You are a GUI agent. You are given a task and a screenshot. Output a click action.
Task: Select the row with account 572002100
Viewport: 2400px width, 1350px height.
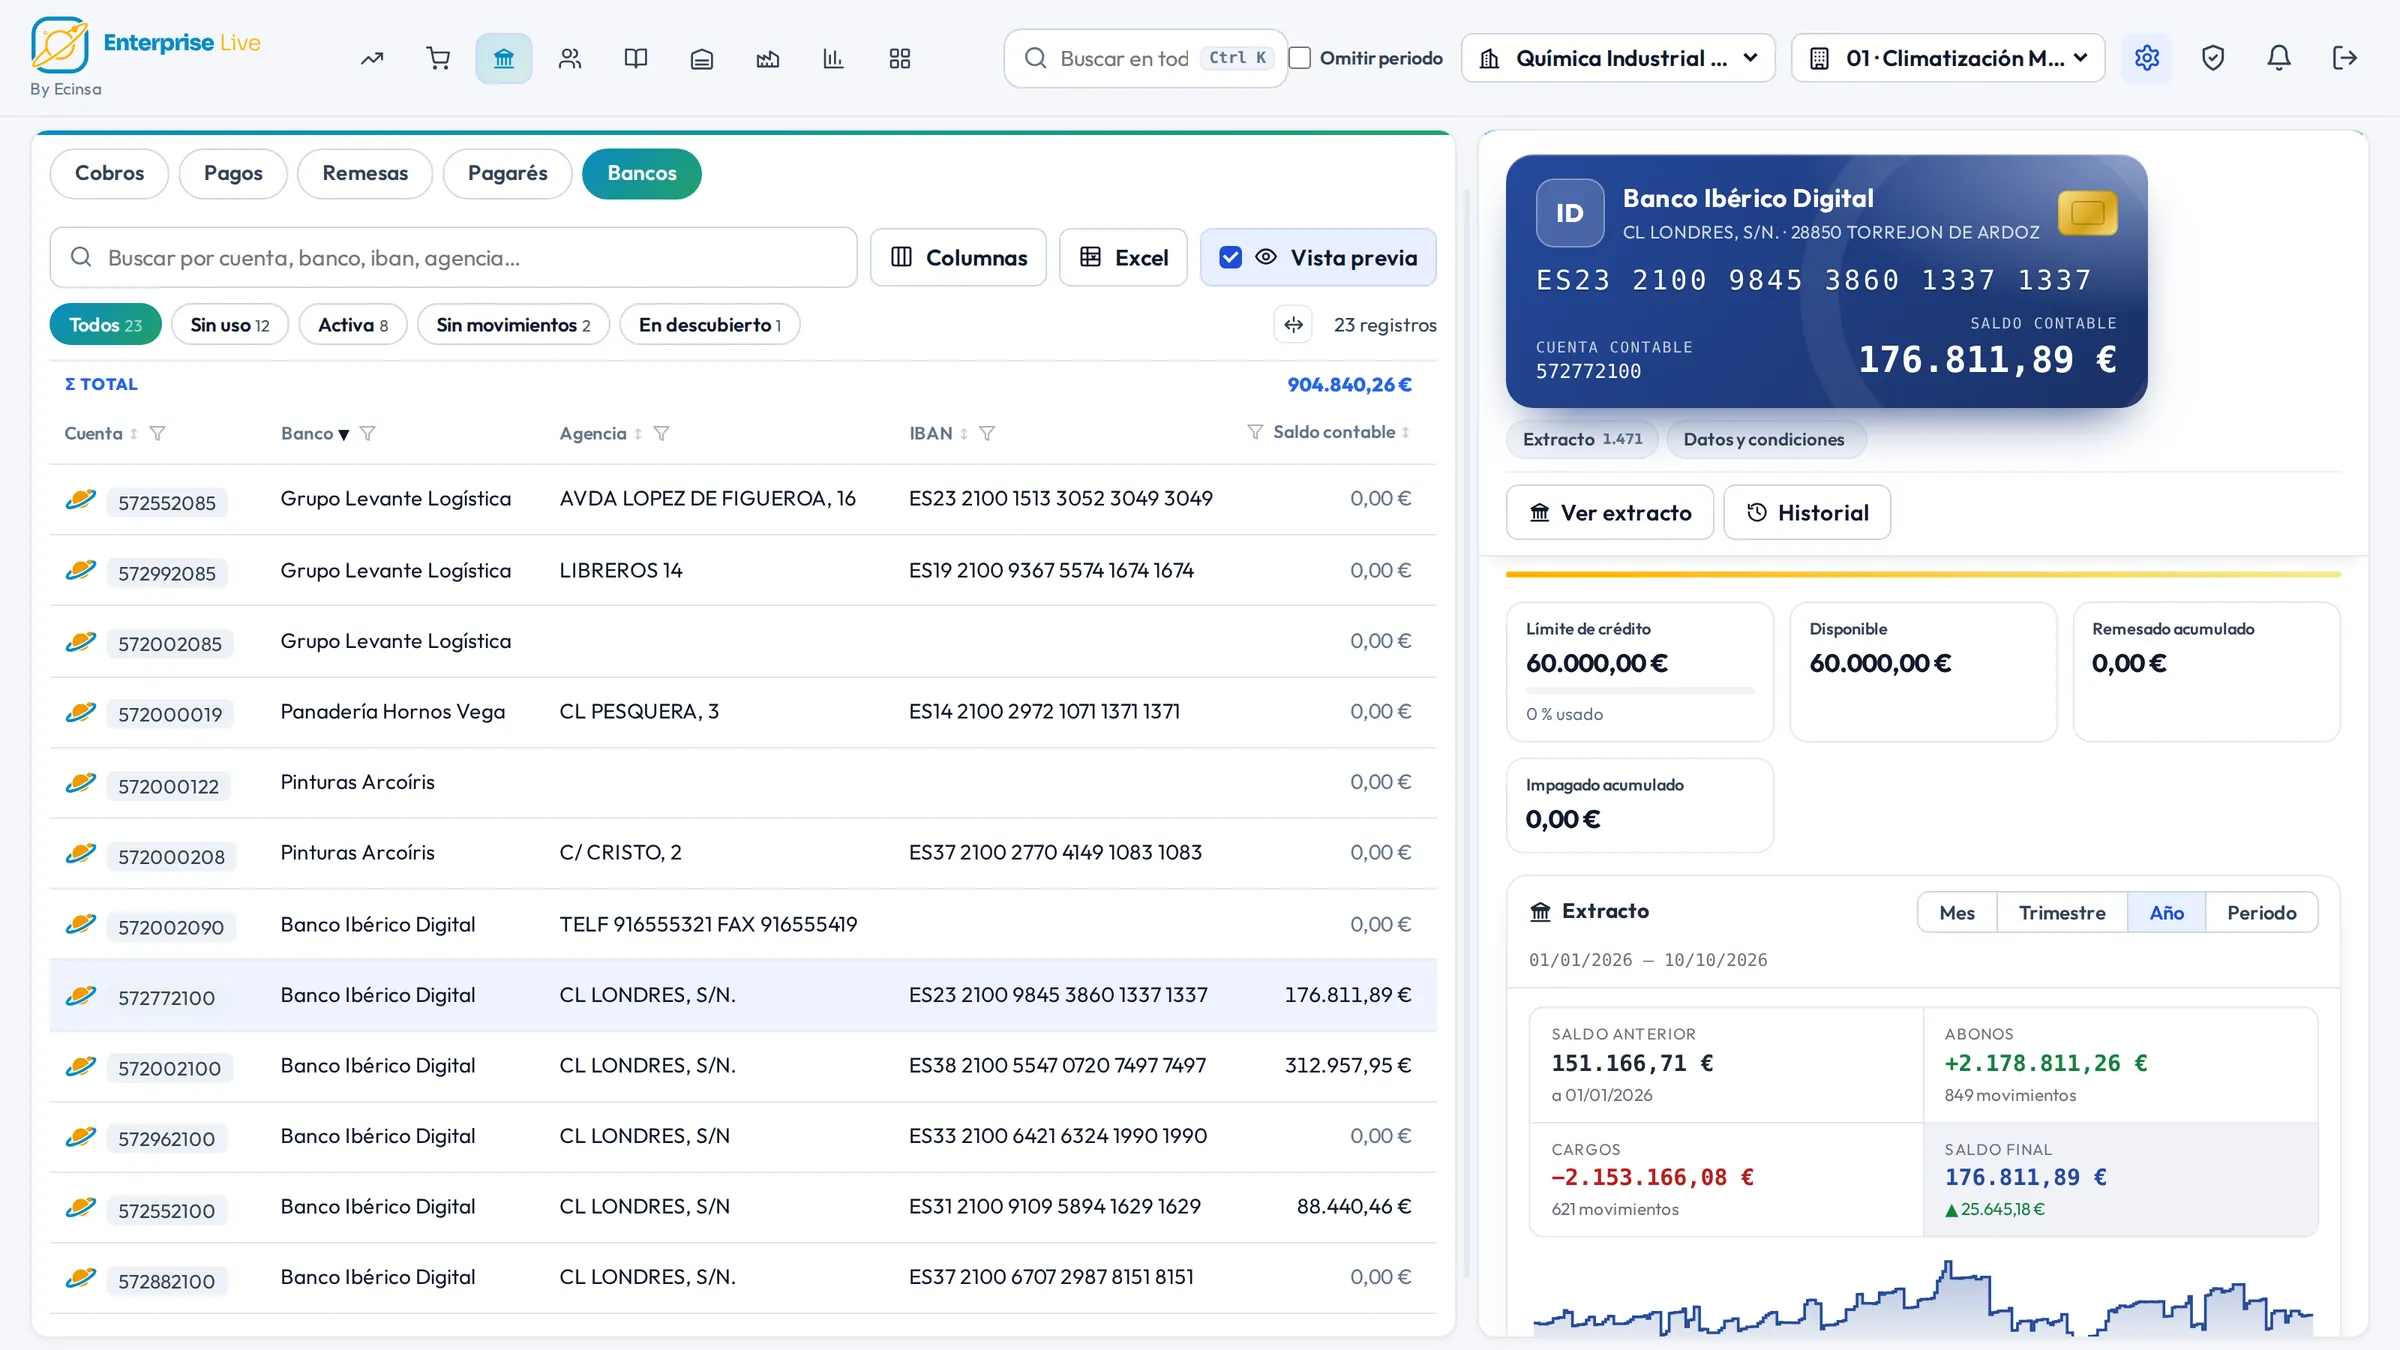tap(743, 1066)
